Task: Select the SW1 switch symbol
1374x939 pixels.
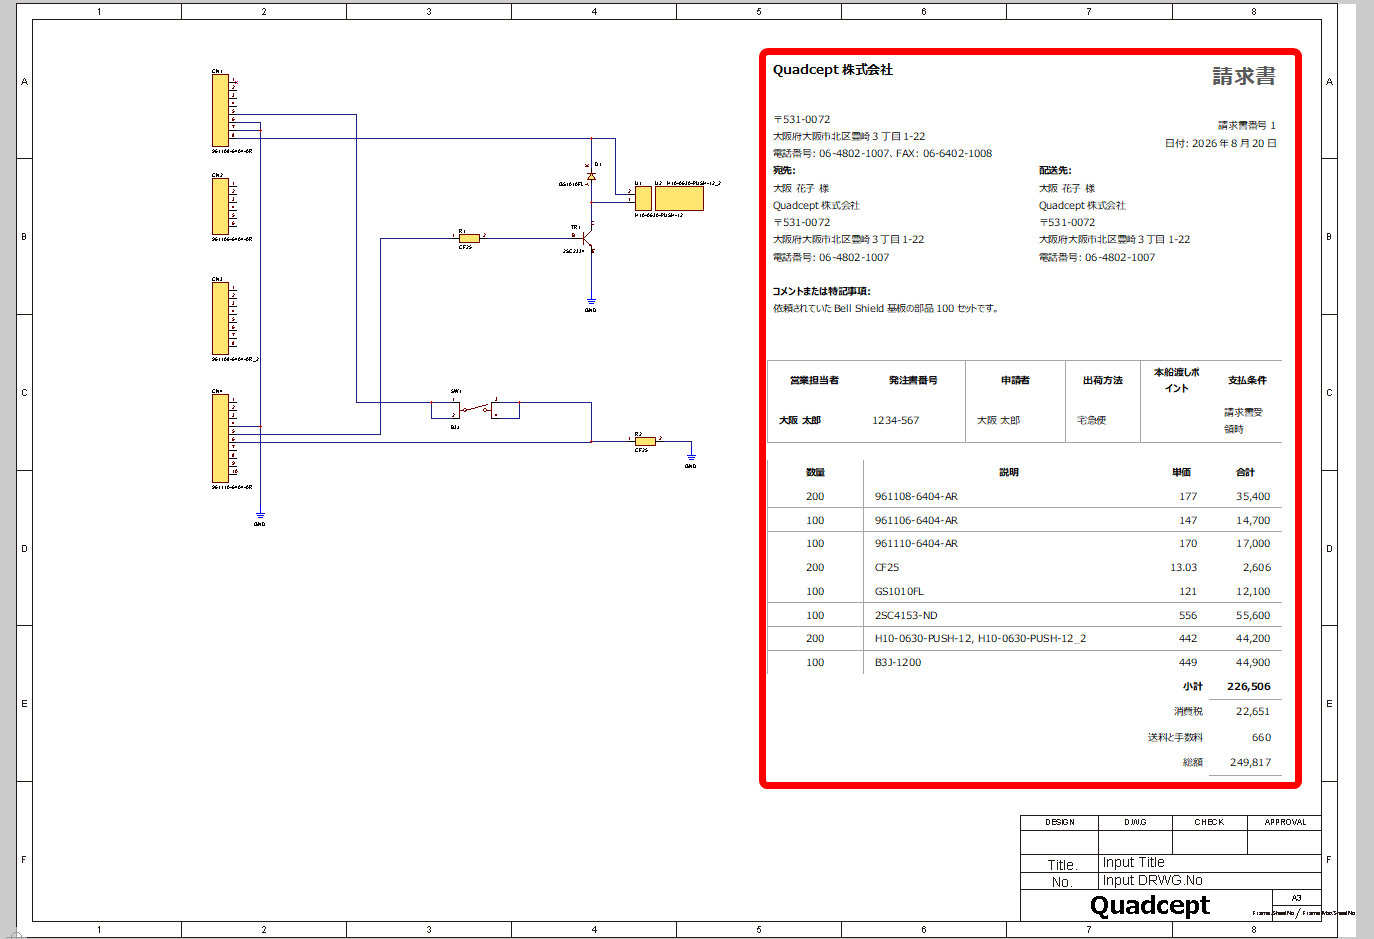Action: [x=475, y=409]
